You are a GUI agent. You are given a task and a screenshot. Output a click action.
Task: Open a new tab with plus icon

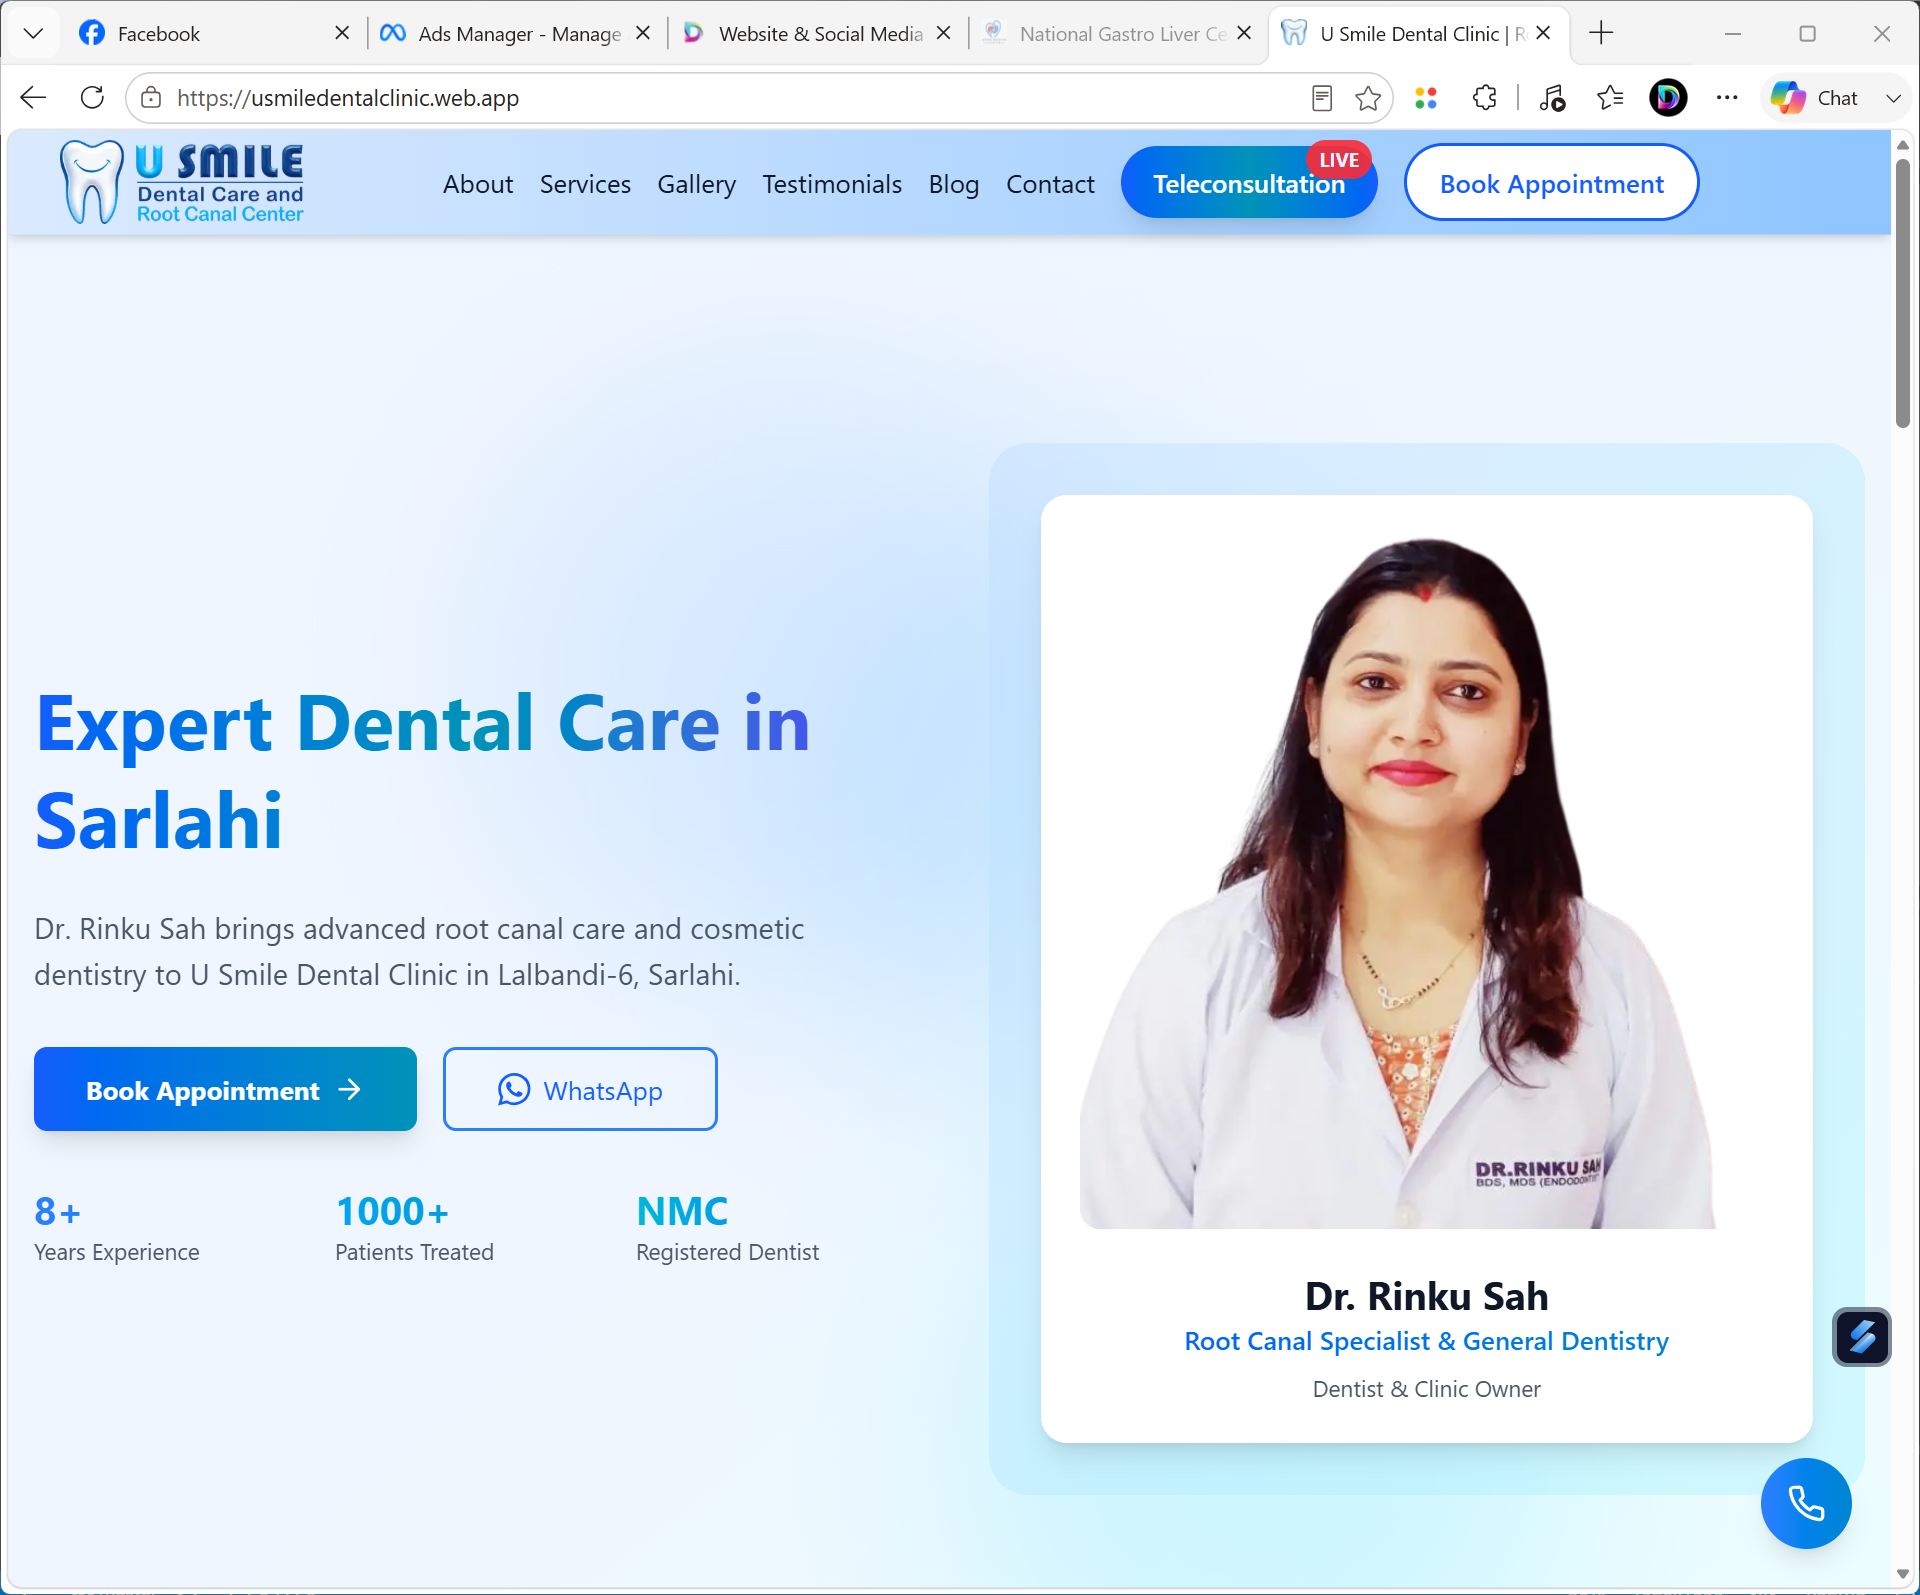1601,33
